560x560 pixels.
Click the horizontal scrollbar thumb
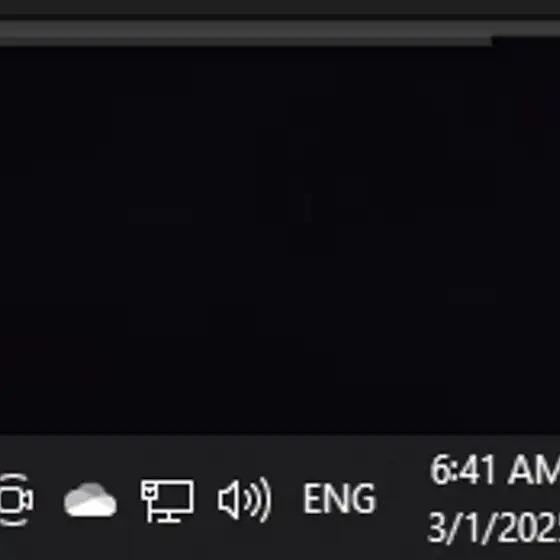tap(246, 33)
